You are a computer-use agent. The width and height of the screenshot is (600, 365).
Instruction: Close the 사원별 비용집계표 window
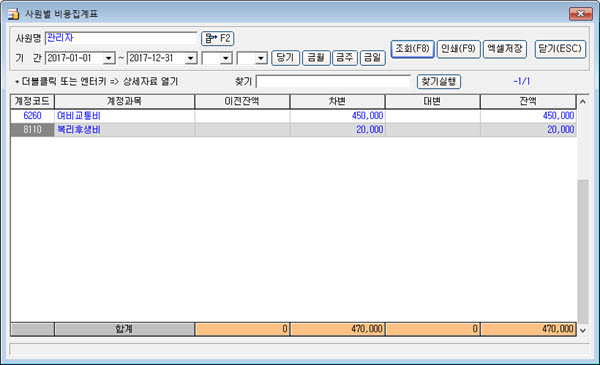[580, 14]
